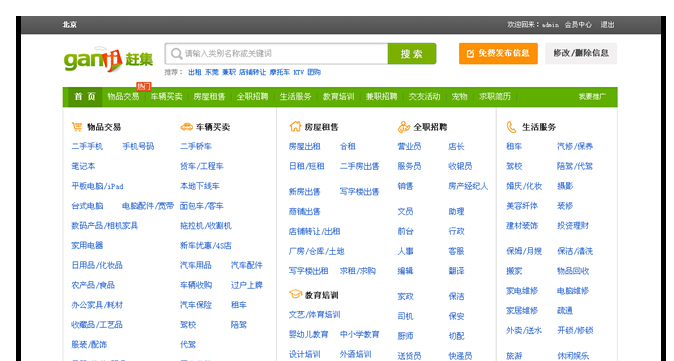
Task: Click 退出 to log out
Action: click(x=607, y=24)
